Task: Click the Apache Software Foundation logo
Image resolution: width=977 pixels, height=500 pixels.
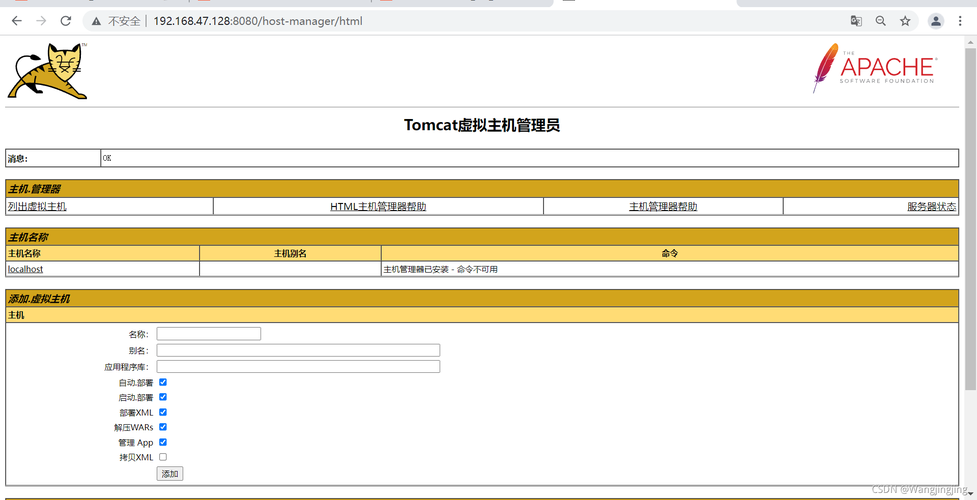Action: pyautogui.click(x=874, y=68)
